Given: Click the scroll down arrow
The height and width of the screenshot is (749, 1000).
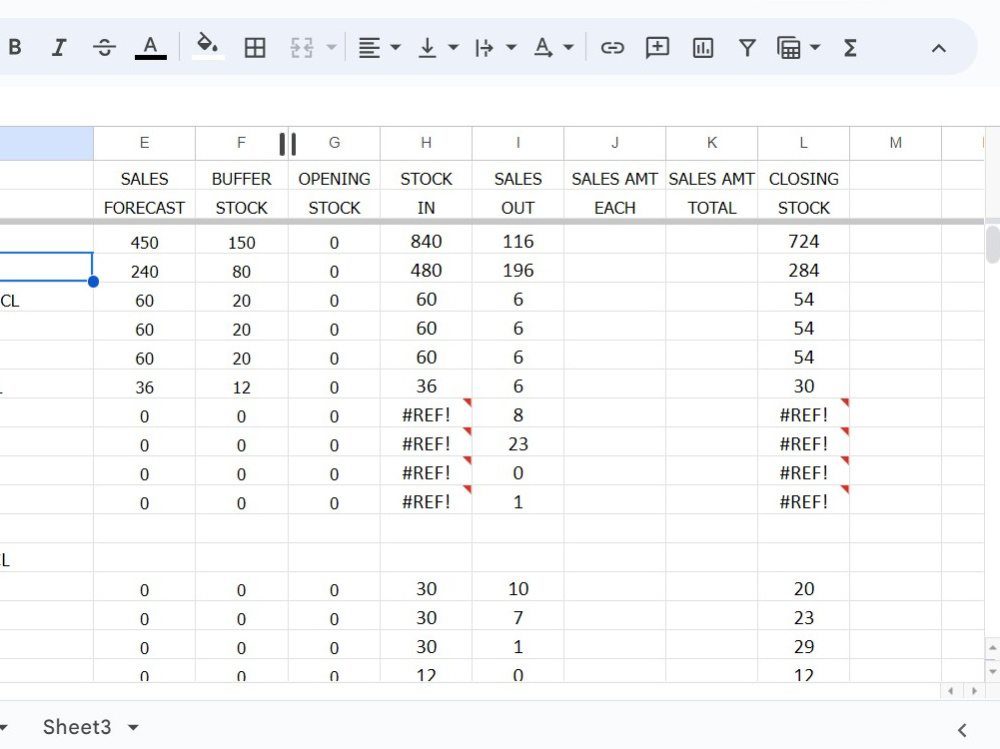Looking at the screenshot, I should pos(992,672).
